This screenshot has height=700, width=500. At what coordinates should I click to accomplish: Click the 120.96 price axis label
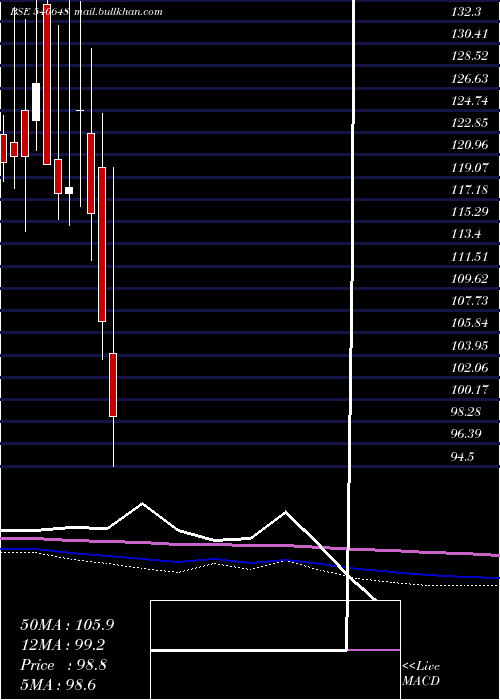click(470, 145)
